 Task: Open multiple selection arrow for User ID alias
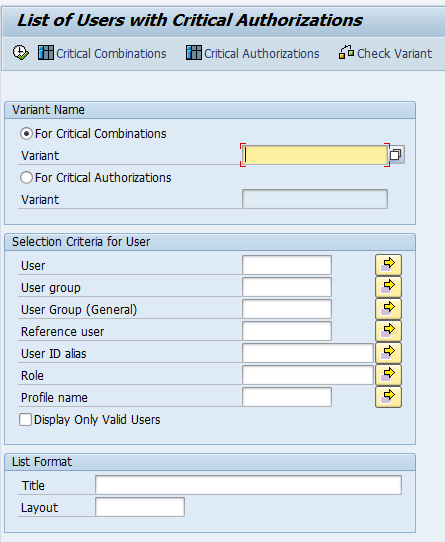[x=388, y=353]
